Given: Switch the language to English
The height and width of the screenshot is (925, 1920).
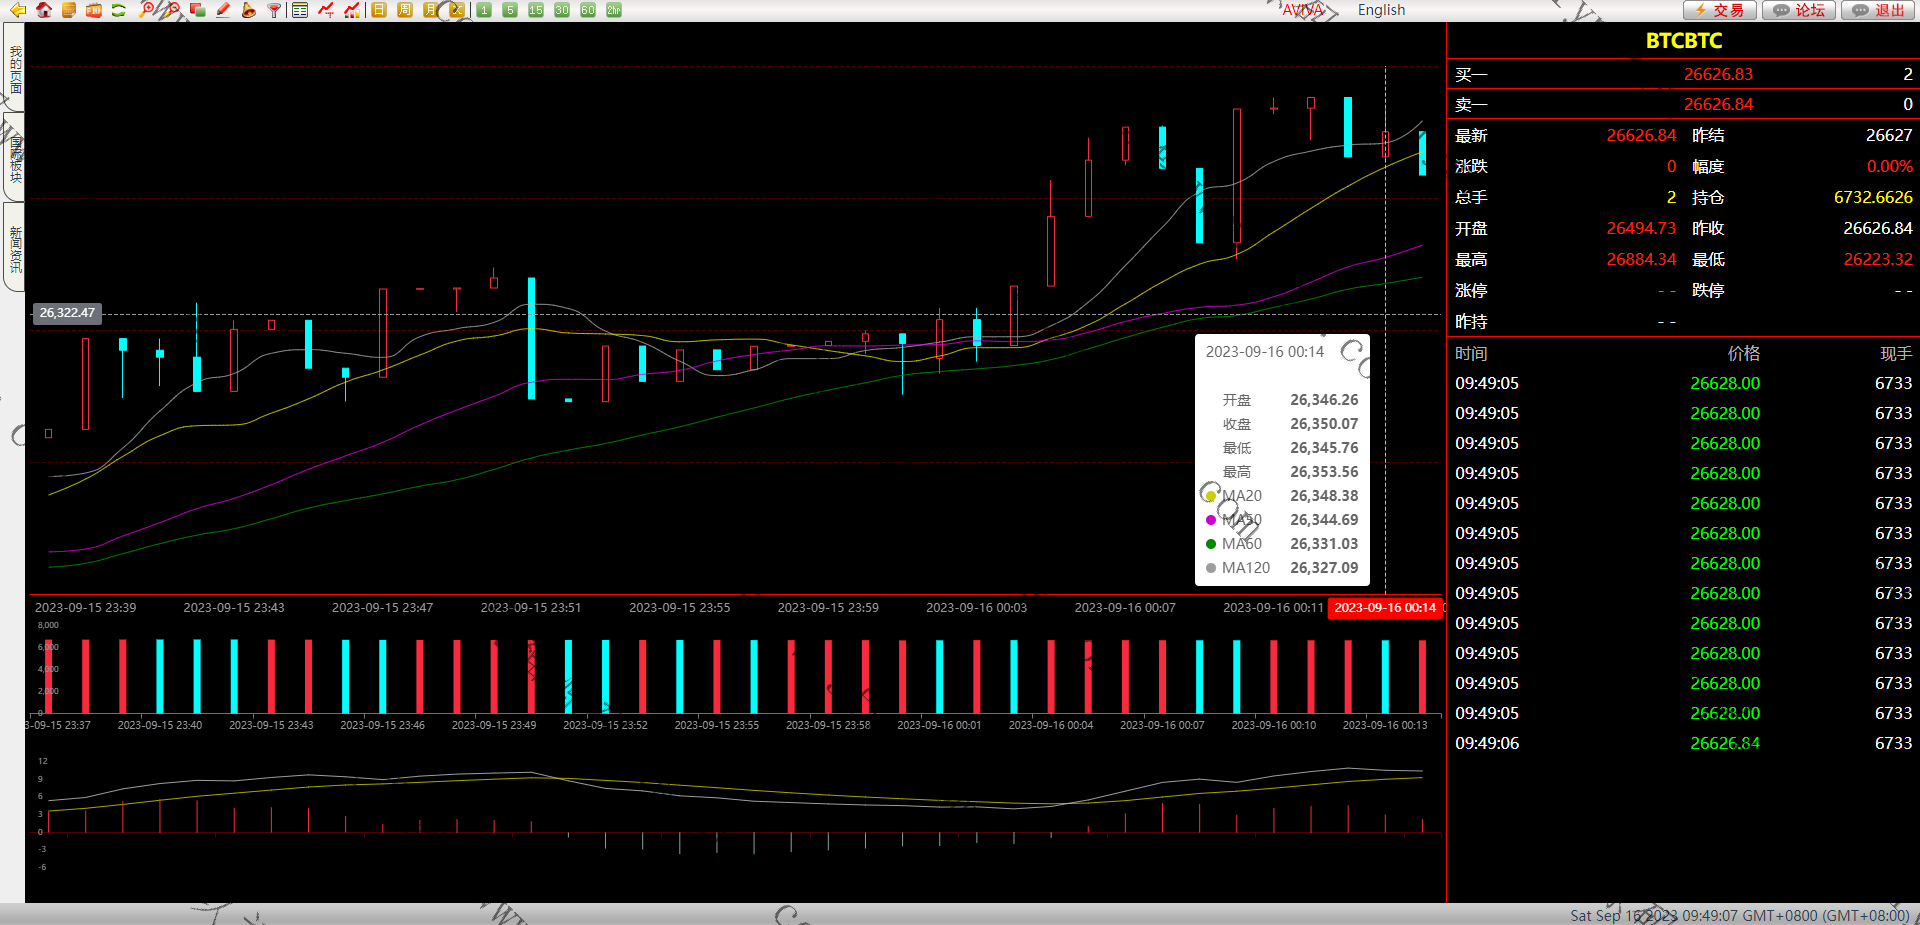Looking at the screenshot, I should pyautogui.click(x=1381, y=10).
